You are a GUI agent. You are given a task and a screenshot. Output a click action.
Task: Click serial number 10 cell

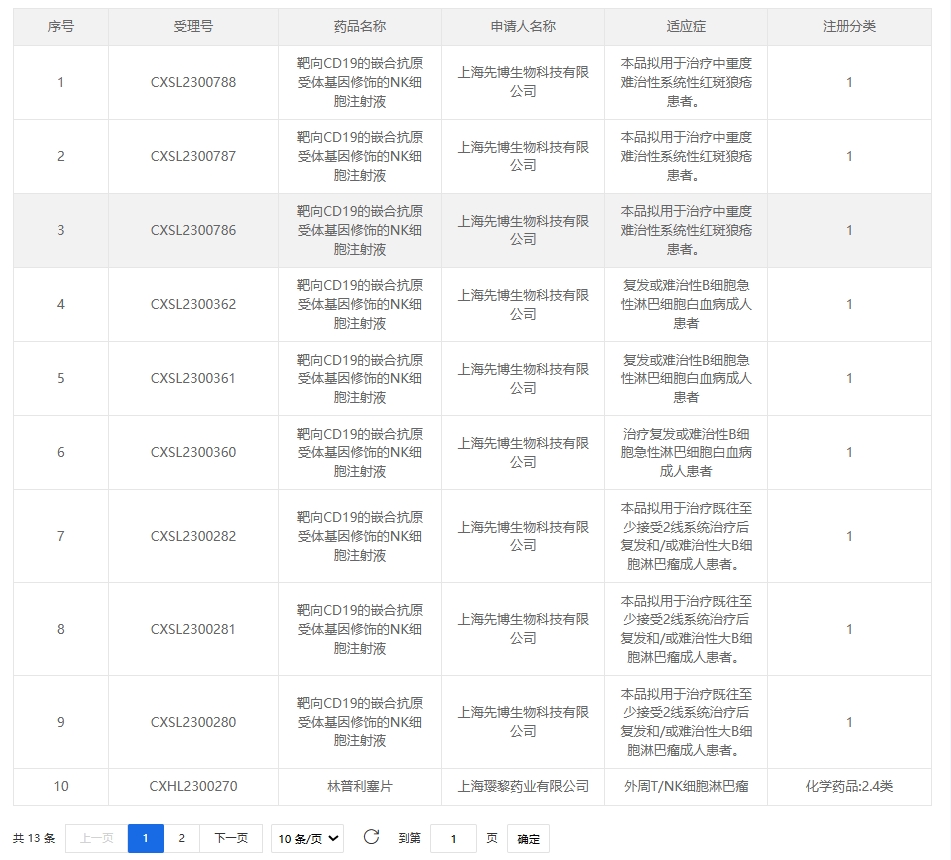(61, 787)
